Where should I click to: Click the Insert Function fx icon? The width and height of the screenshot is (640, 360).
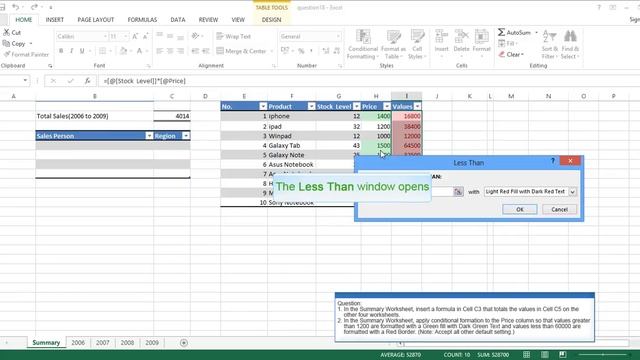pos(87,81)
